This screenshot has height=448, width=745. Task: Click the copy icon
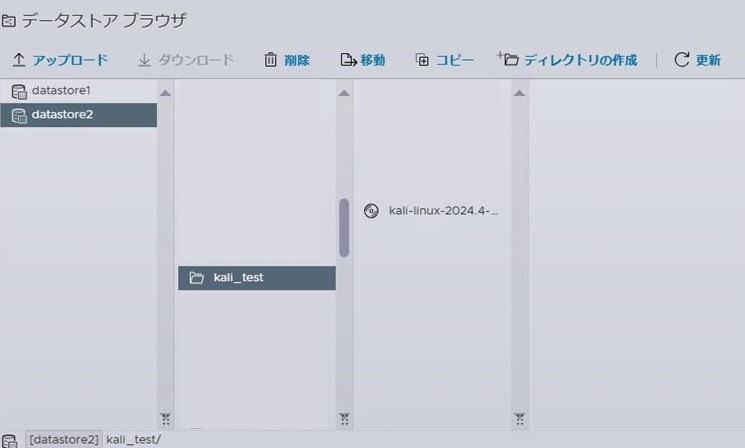pos(422,60)
